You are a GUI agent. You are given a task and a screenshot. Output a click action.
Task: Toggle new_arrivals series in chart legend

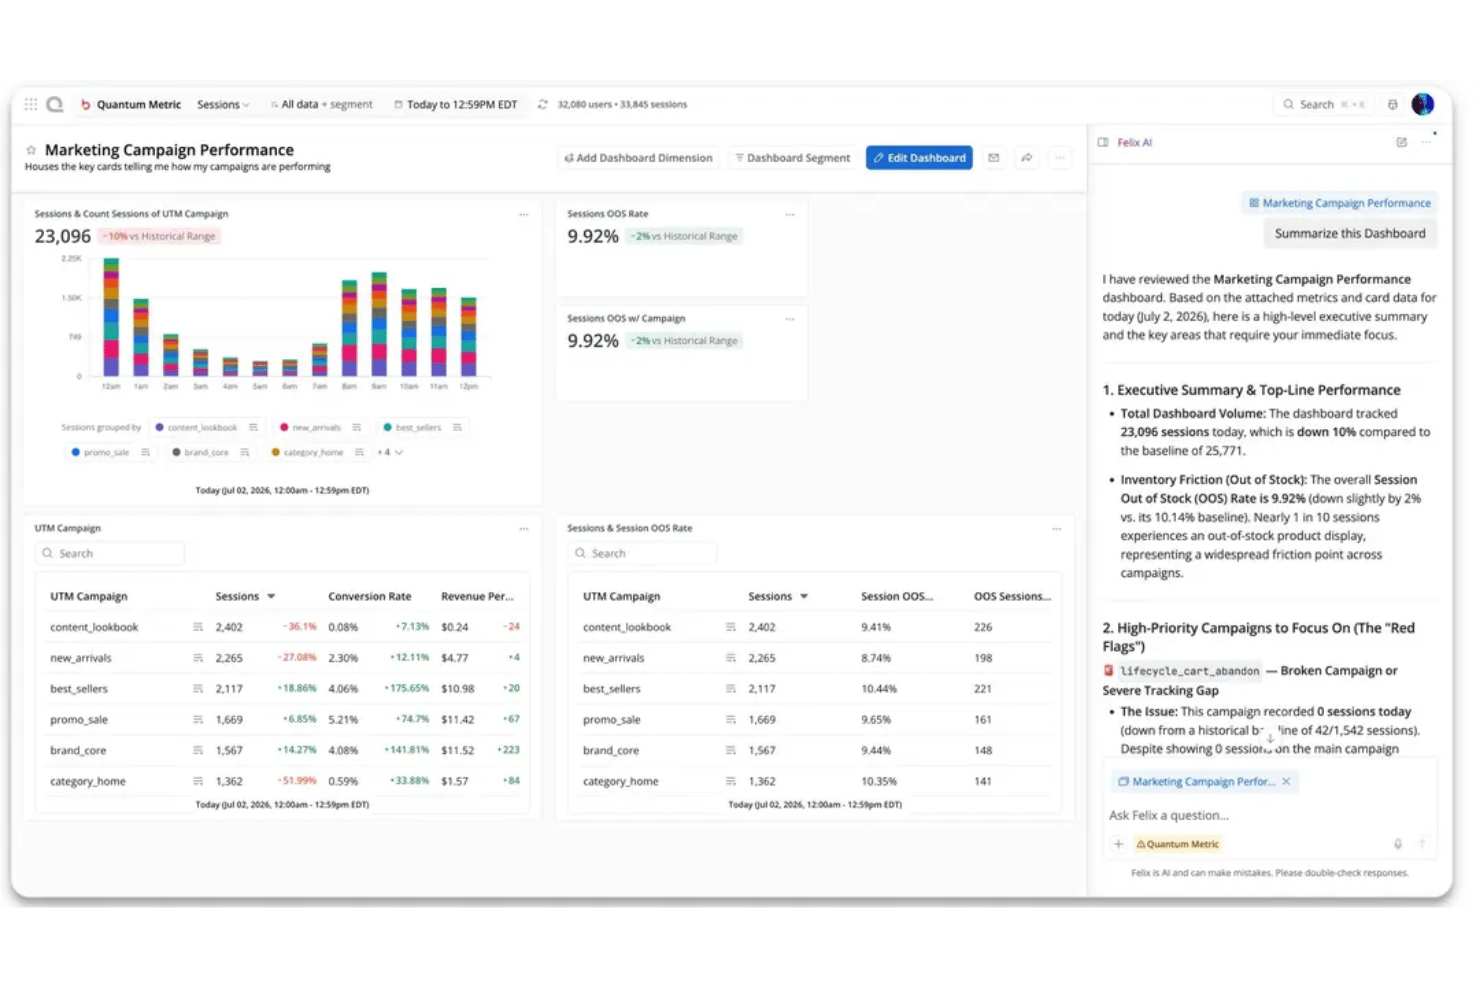tap(311, 427)
